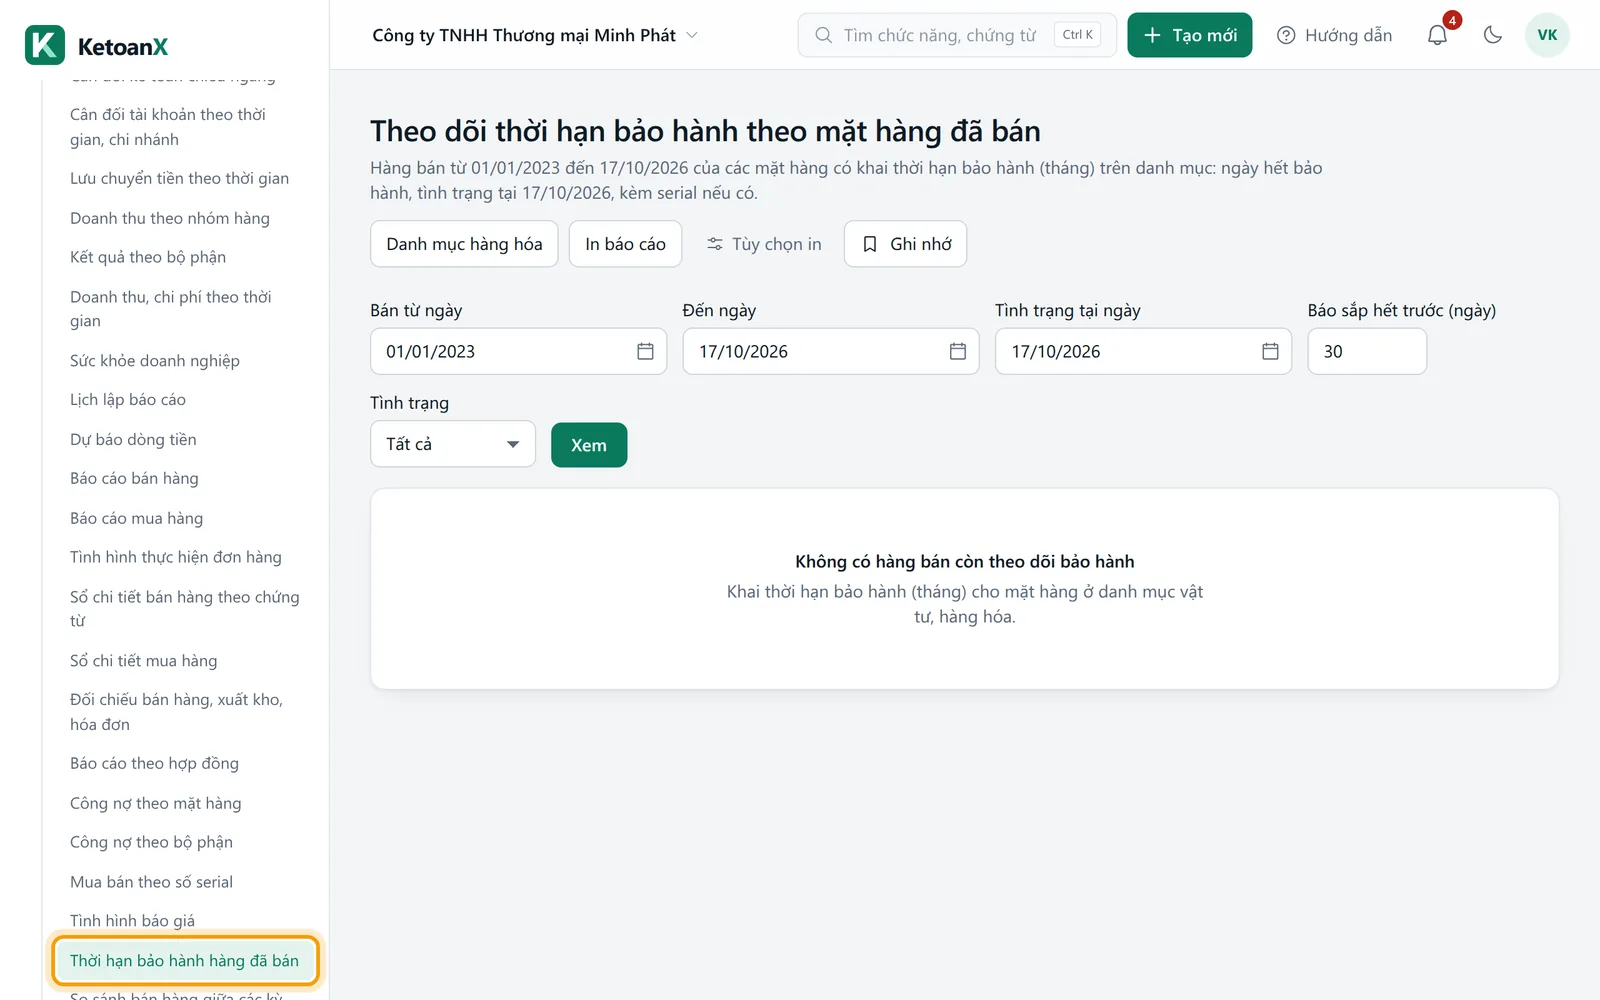This screenshot has width=1600, height=1000.
Task: Open the VK user avatar menu
Action: tap(1547, 35)
